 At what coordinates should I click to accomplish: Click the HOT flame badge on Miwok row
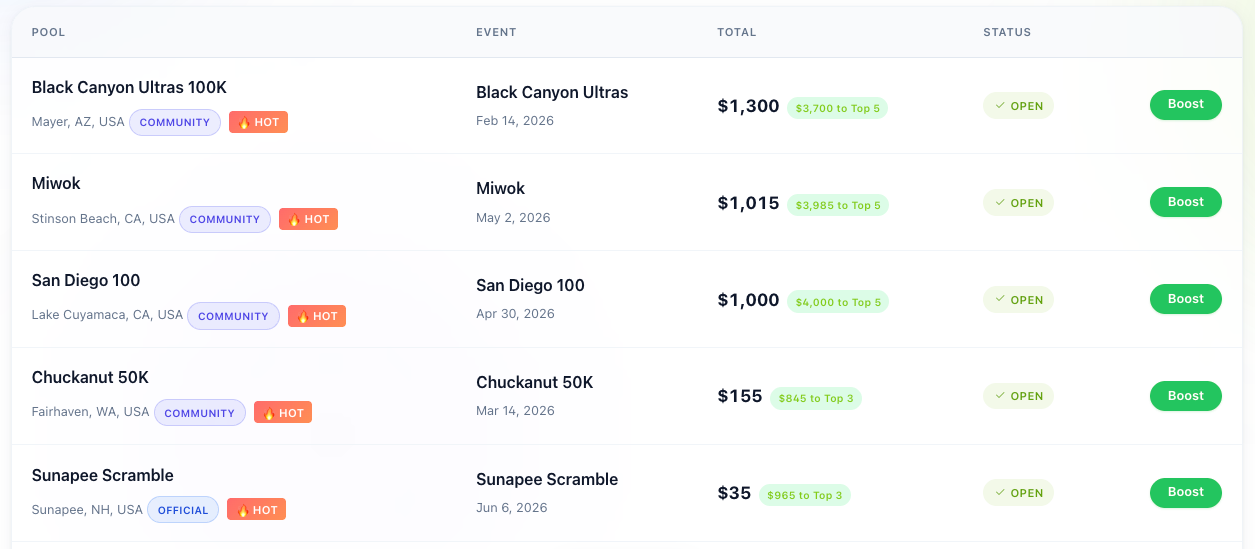pyautogui.click(x=308, y=219)
